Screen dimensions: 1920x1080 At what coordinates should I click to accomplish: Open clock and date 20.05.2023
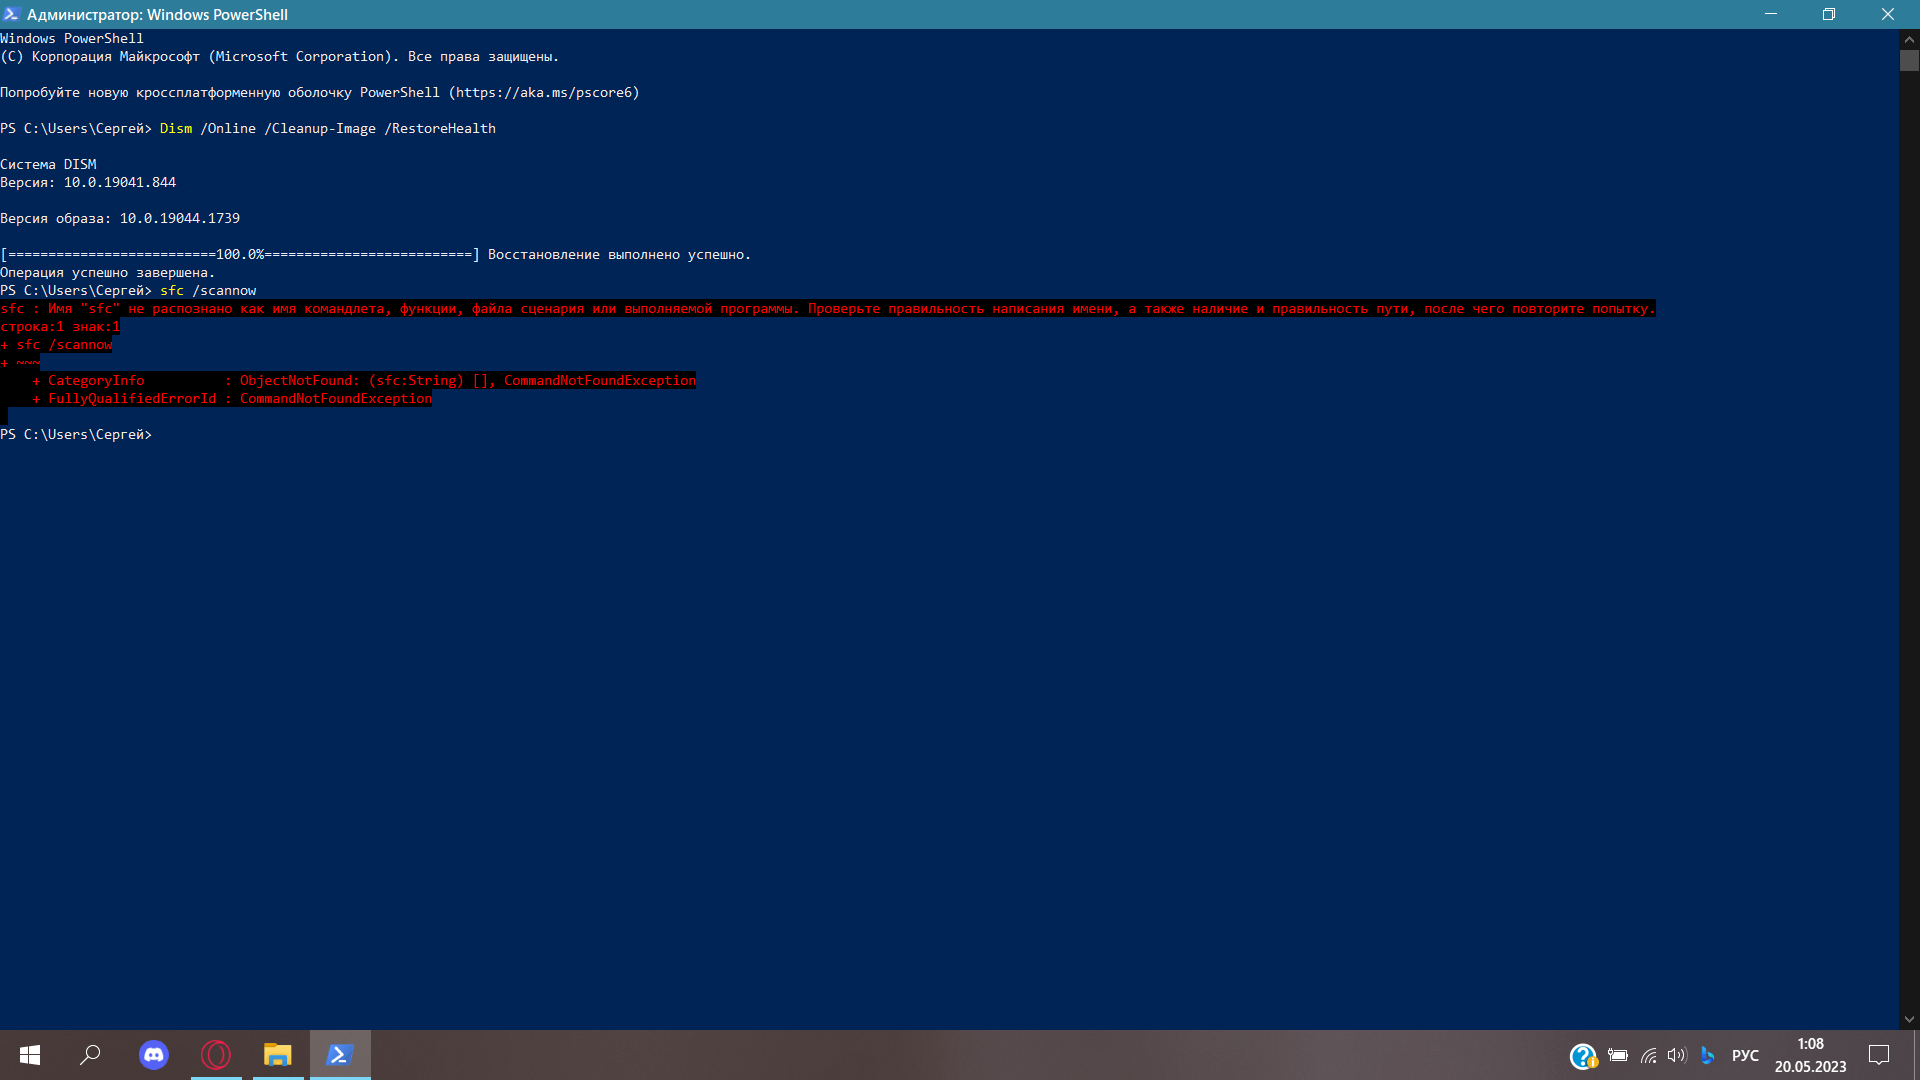coord(1810,1055)
